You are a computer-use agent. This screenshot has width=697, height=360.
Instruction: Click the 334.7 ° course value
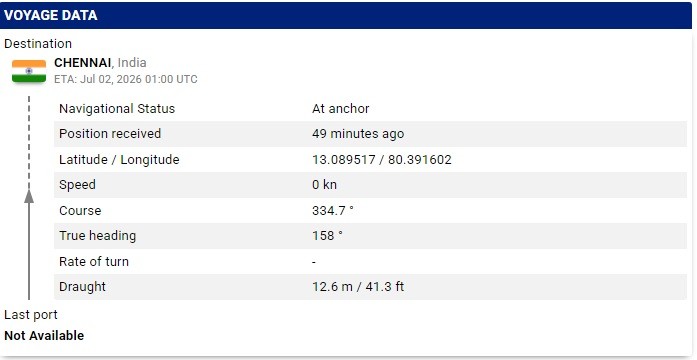(333, 211)
